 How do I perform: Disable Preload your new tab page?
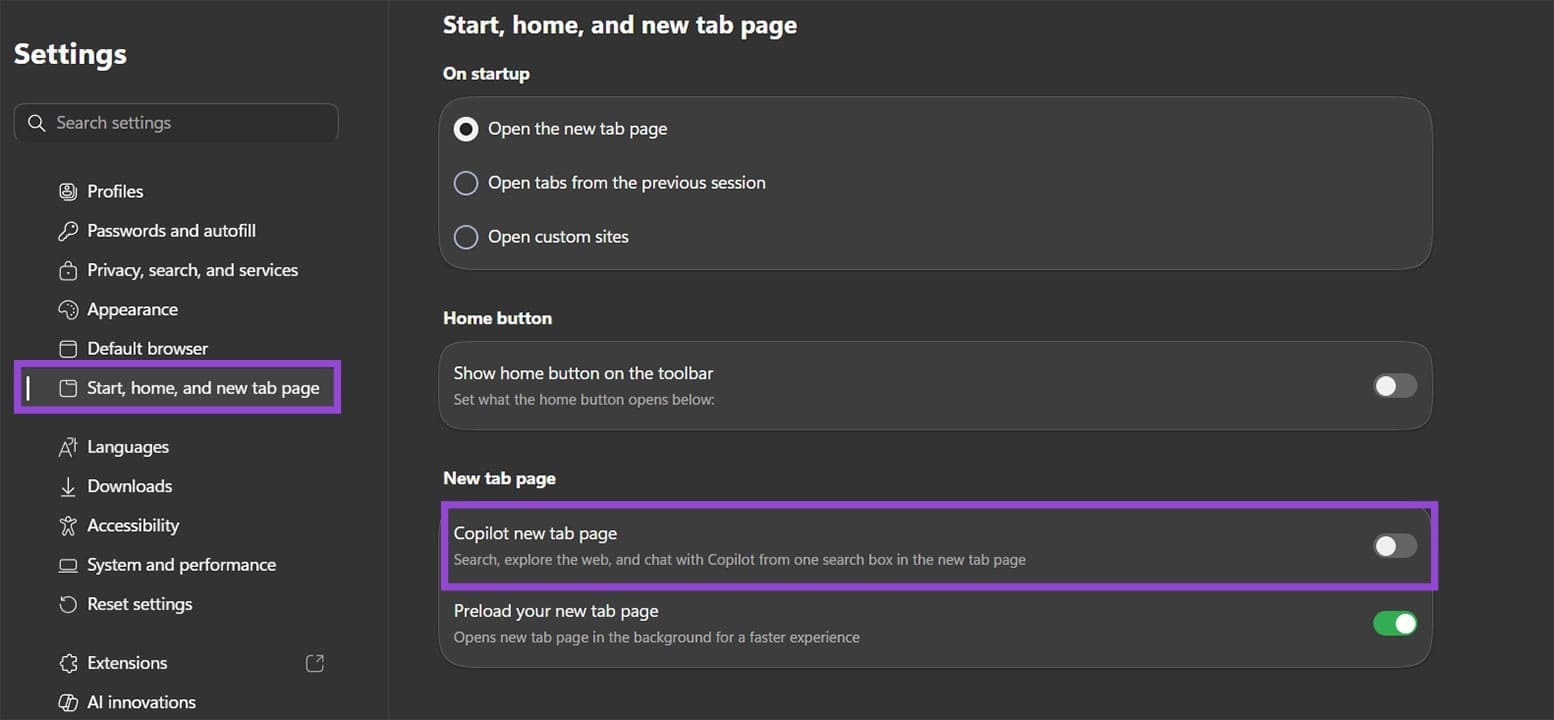(x=1395, y=623)
